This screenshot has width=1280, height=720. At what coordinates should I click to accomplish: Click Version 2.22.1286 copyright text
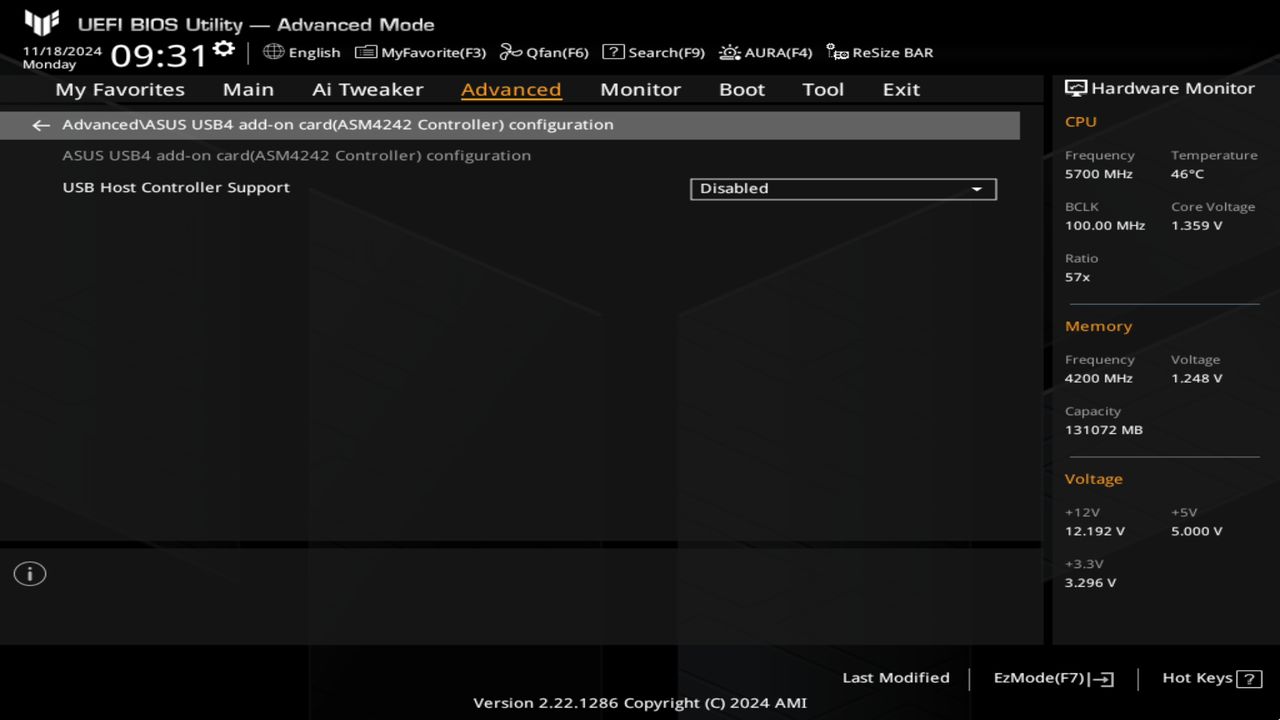click(x=640, y=703)
